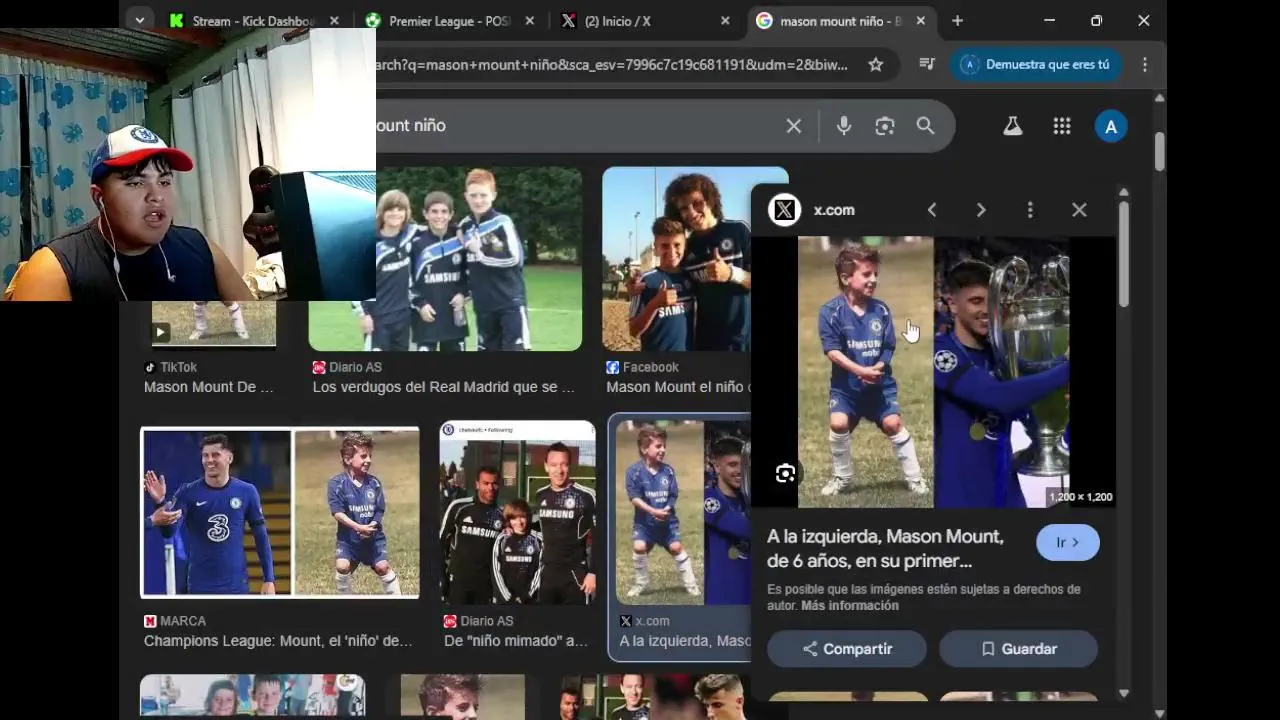Click the Ir button to visit page
1280x720 pixels.
pyautogui.click(x=1068, y=542)
